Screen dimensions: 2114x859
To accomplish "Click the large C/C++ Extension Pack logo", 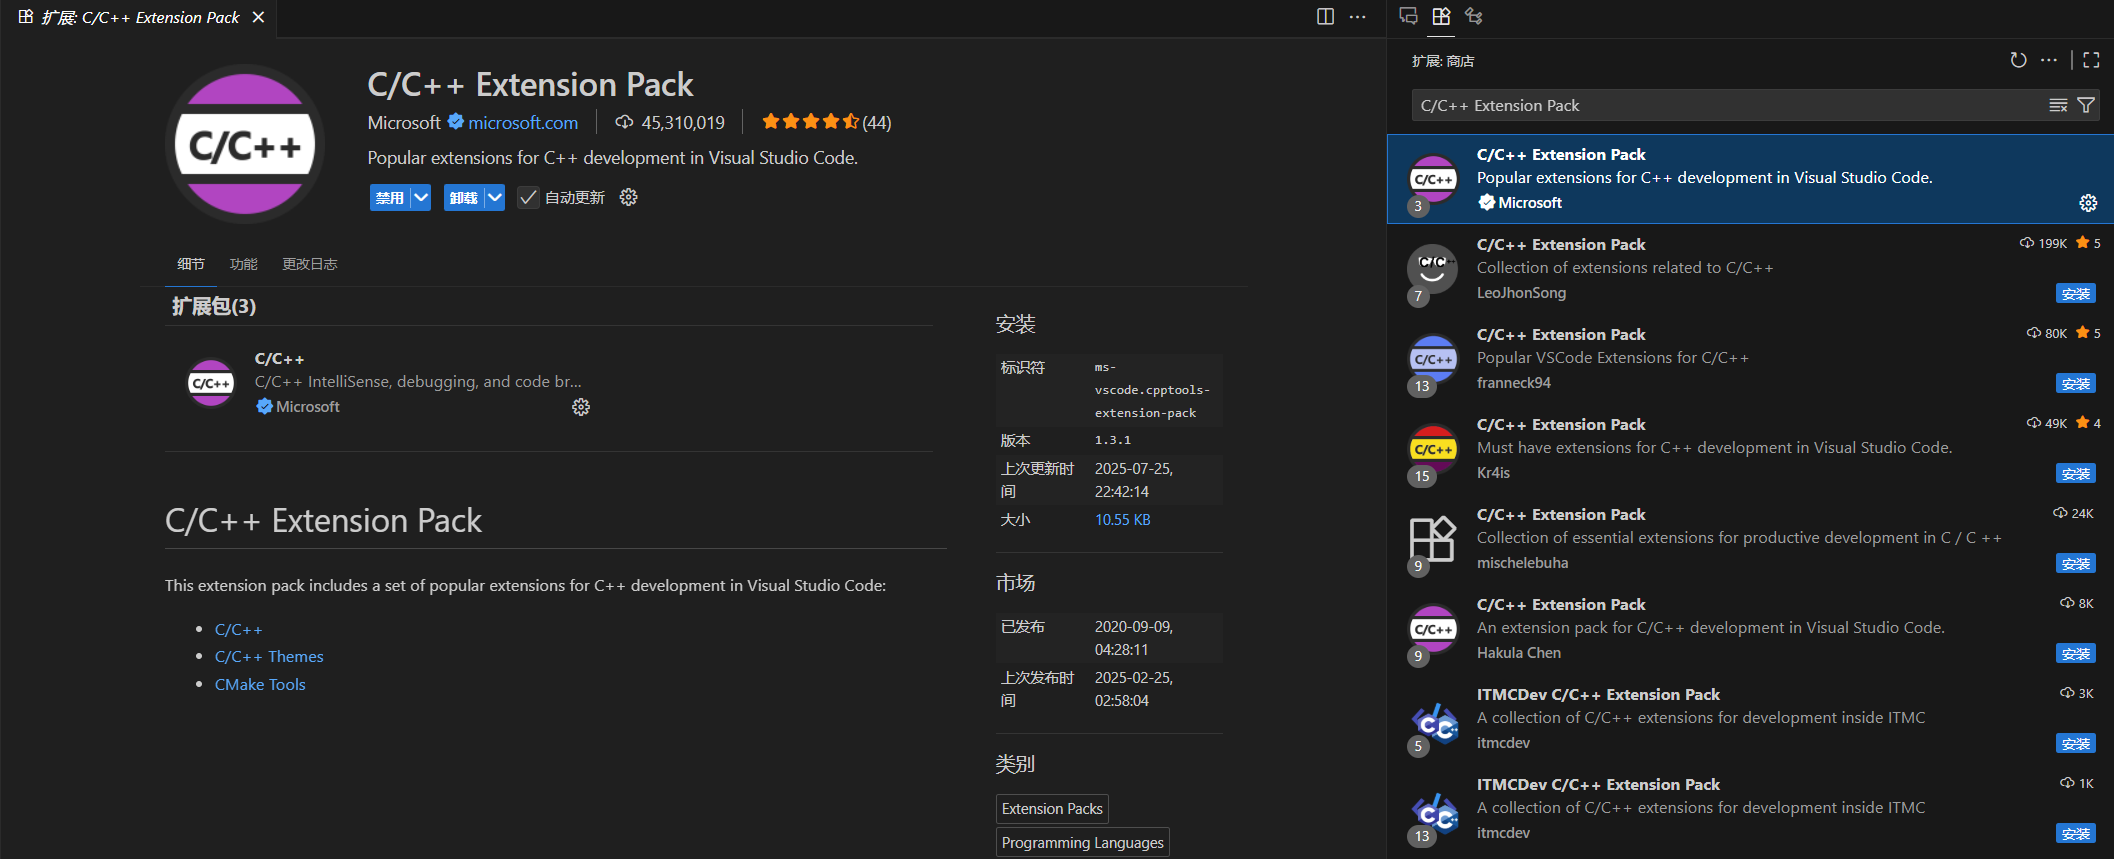I will point(244,144).
